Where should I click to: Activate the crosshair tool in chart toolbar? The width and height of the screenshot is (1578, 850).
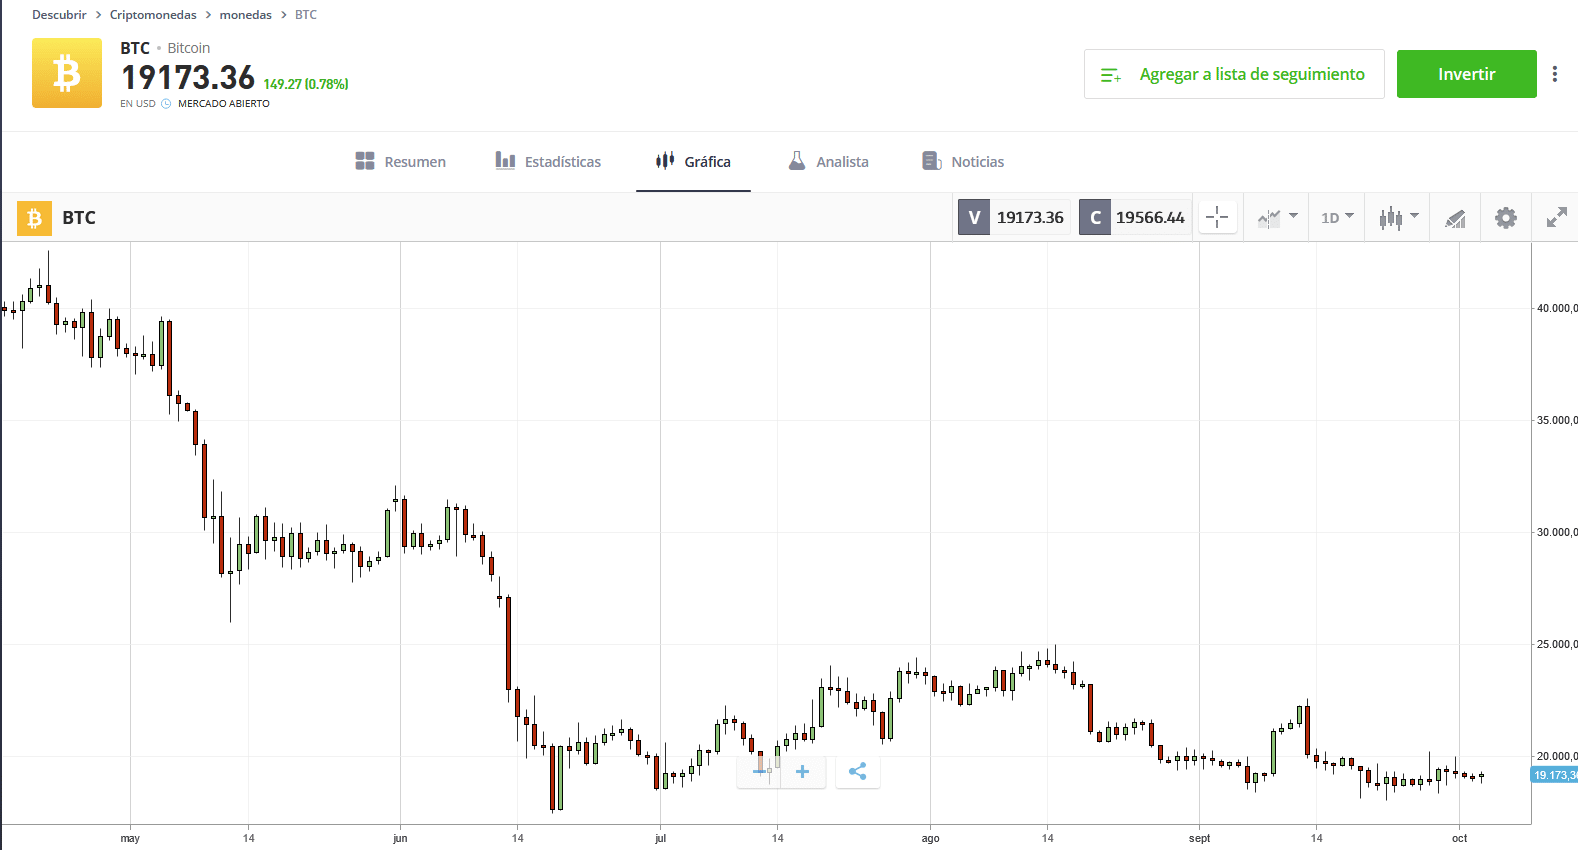1217,217
